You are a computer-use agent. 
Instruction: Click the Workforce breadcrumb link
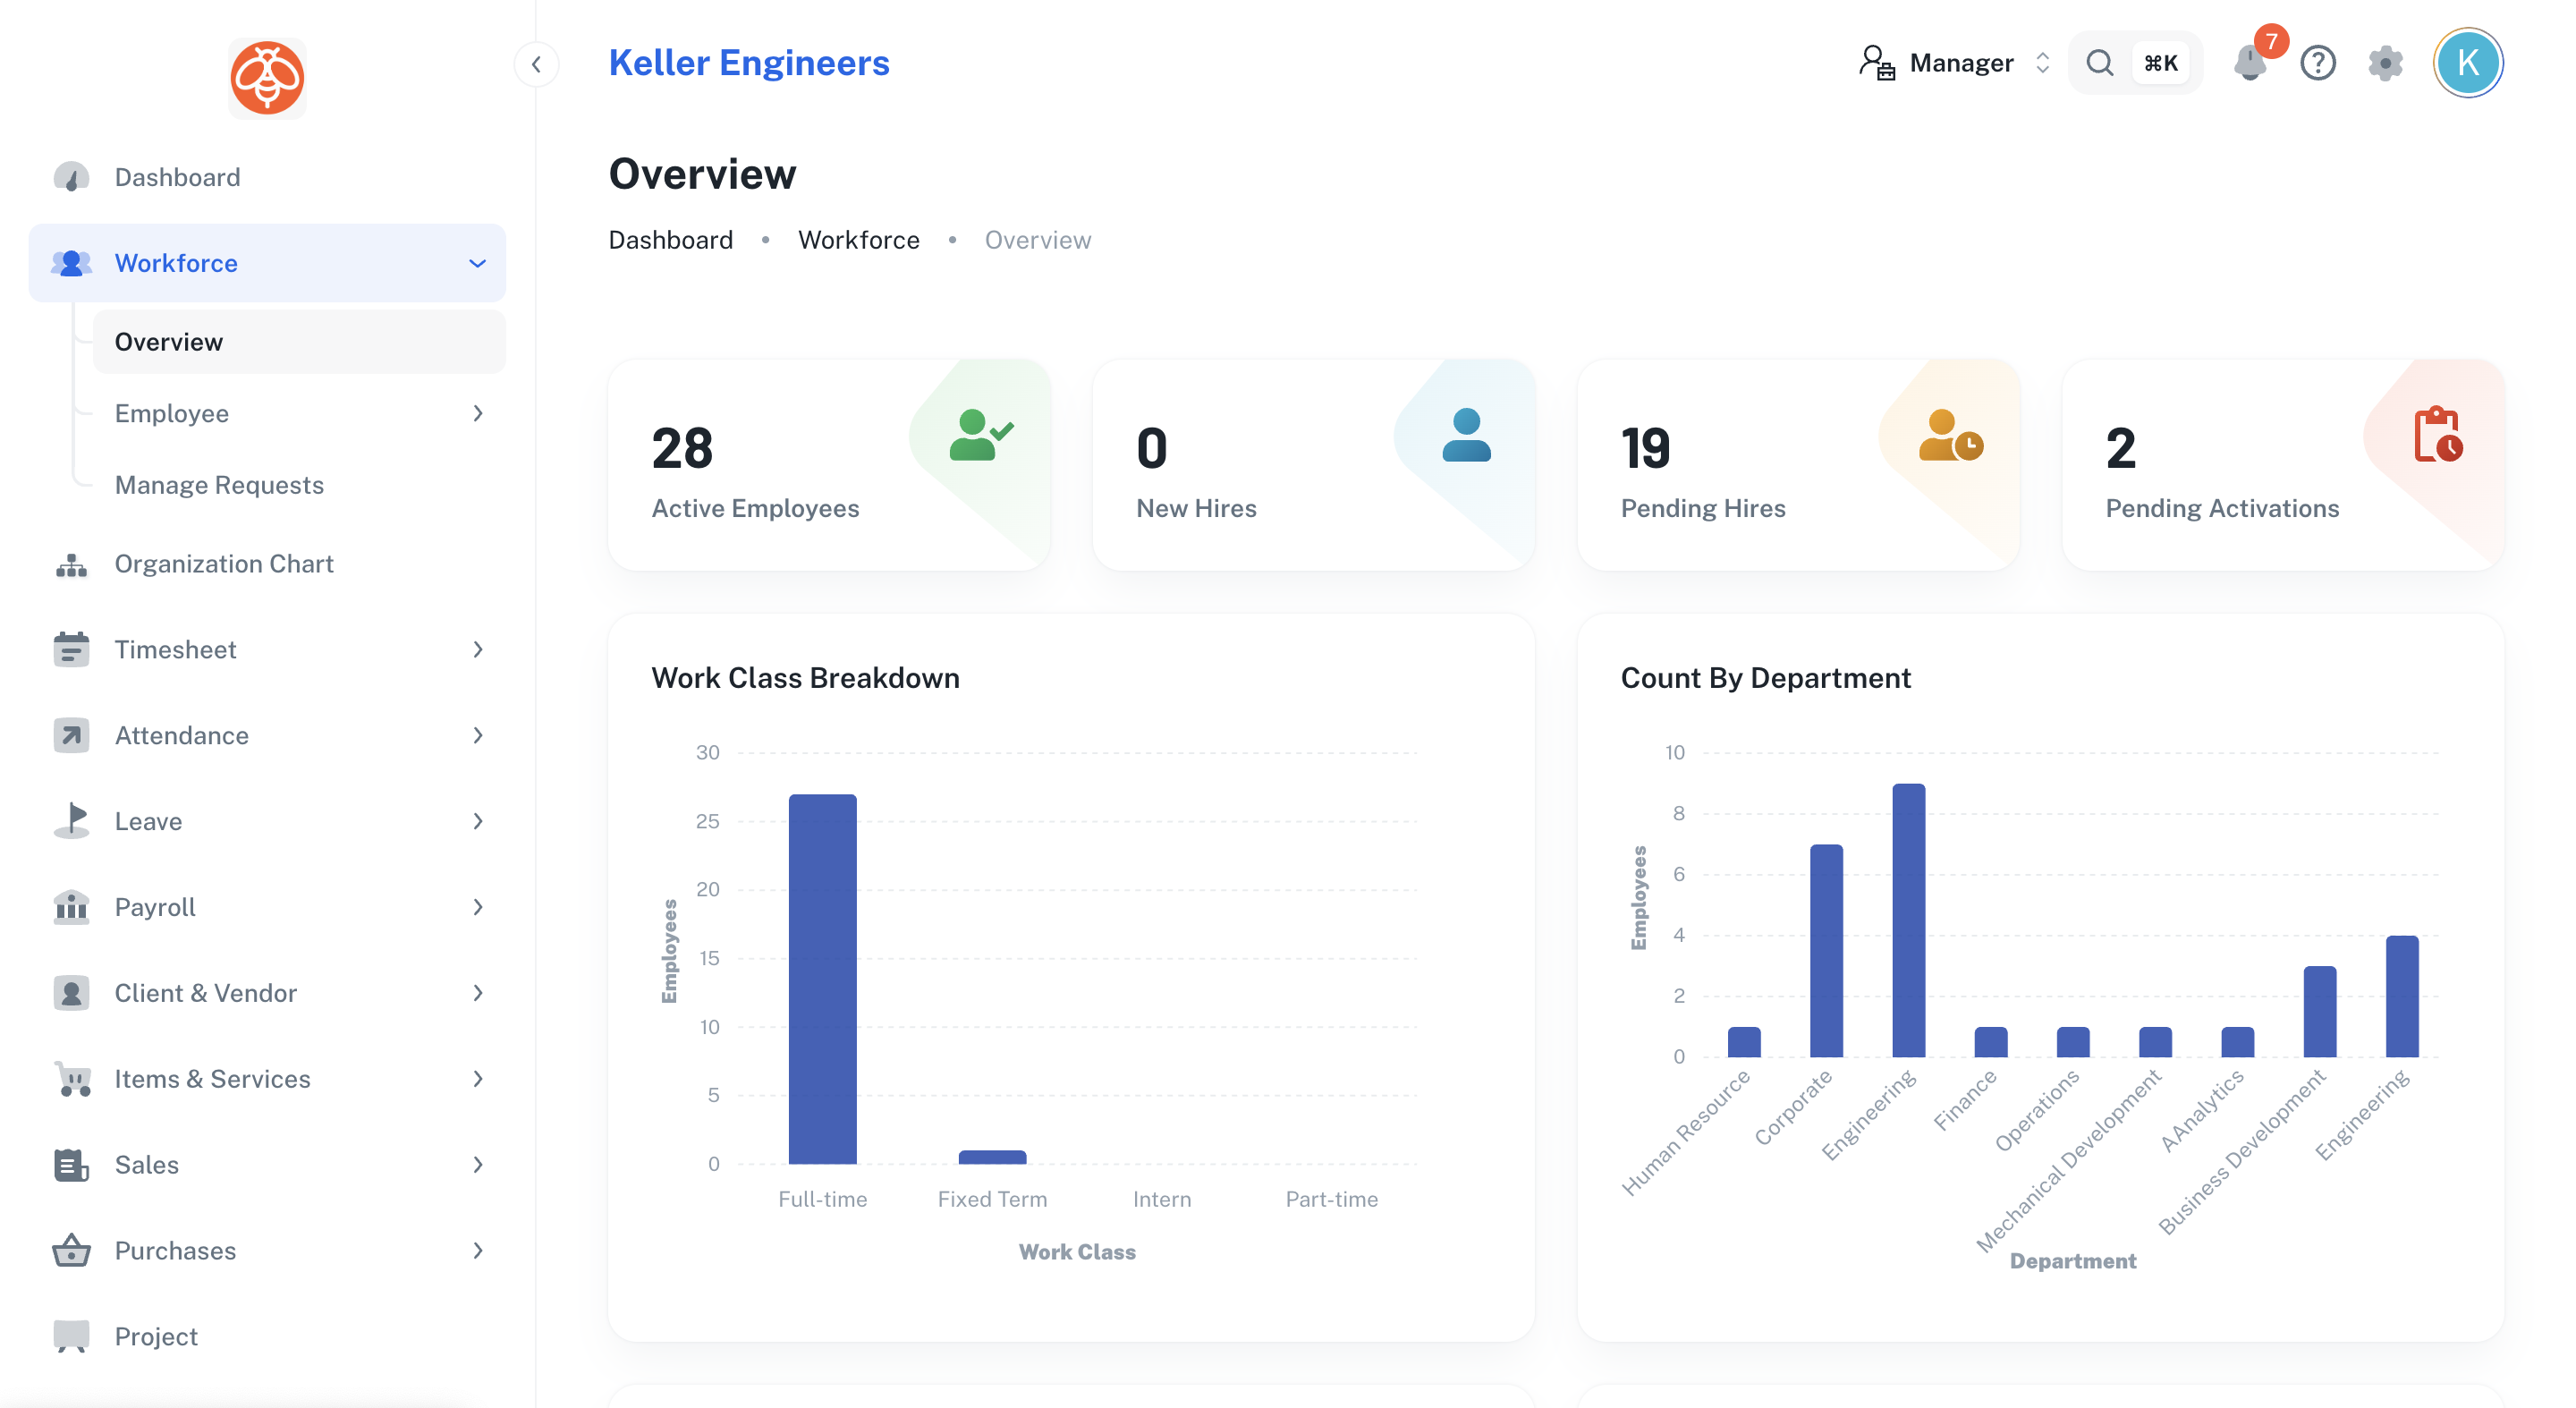[x=858, y=240]
